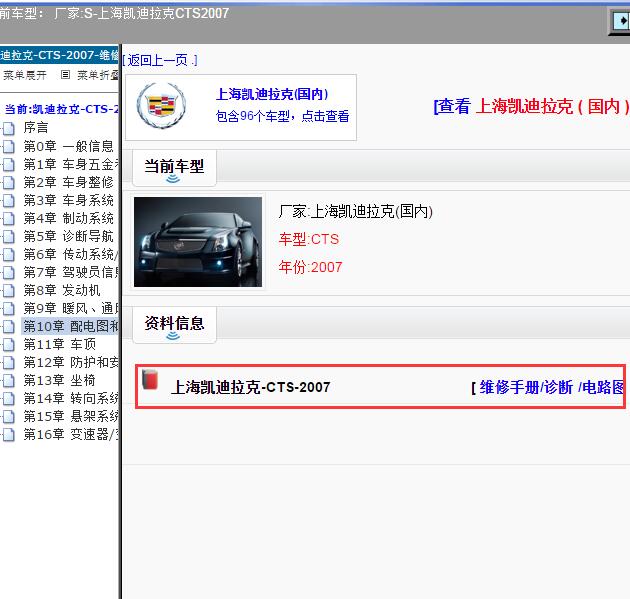Image resolution: width=630 pixels, height=599 pixels.
Task: Open 维修手册/诊断/电路图 link
Action: [x=550, y=387]
